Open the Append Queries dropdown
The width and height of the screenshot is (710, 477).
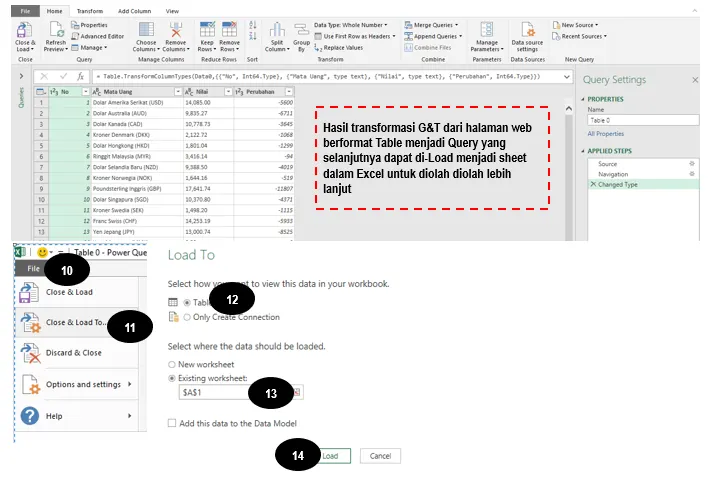[433, 36]
